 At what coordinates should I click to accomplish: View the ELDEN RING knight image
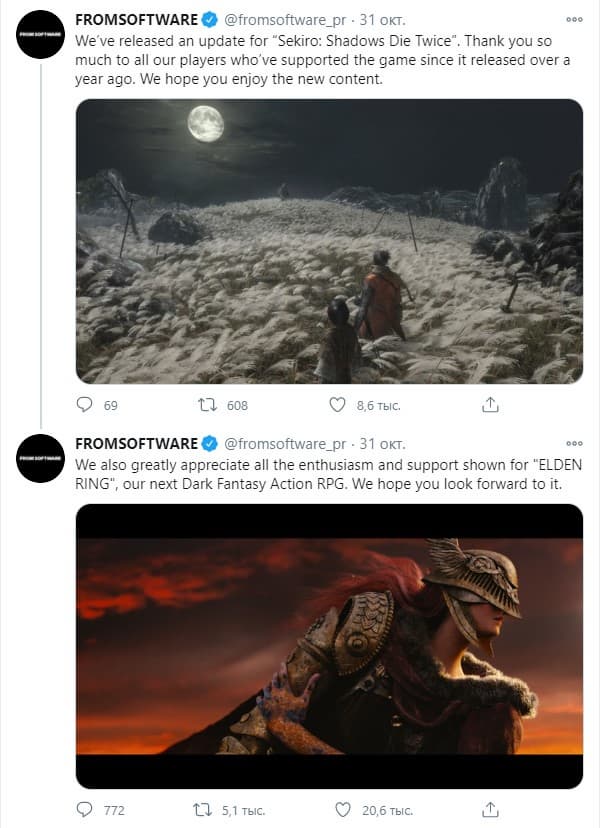point(329,646)
